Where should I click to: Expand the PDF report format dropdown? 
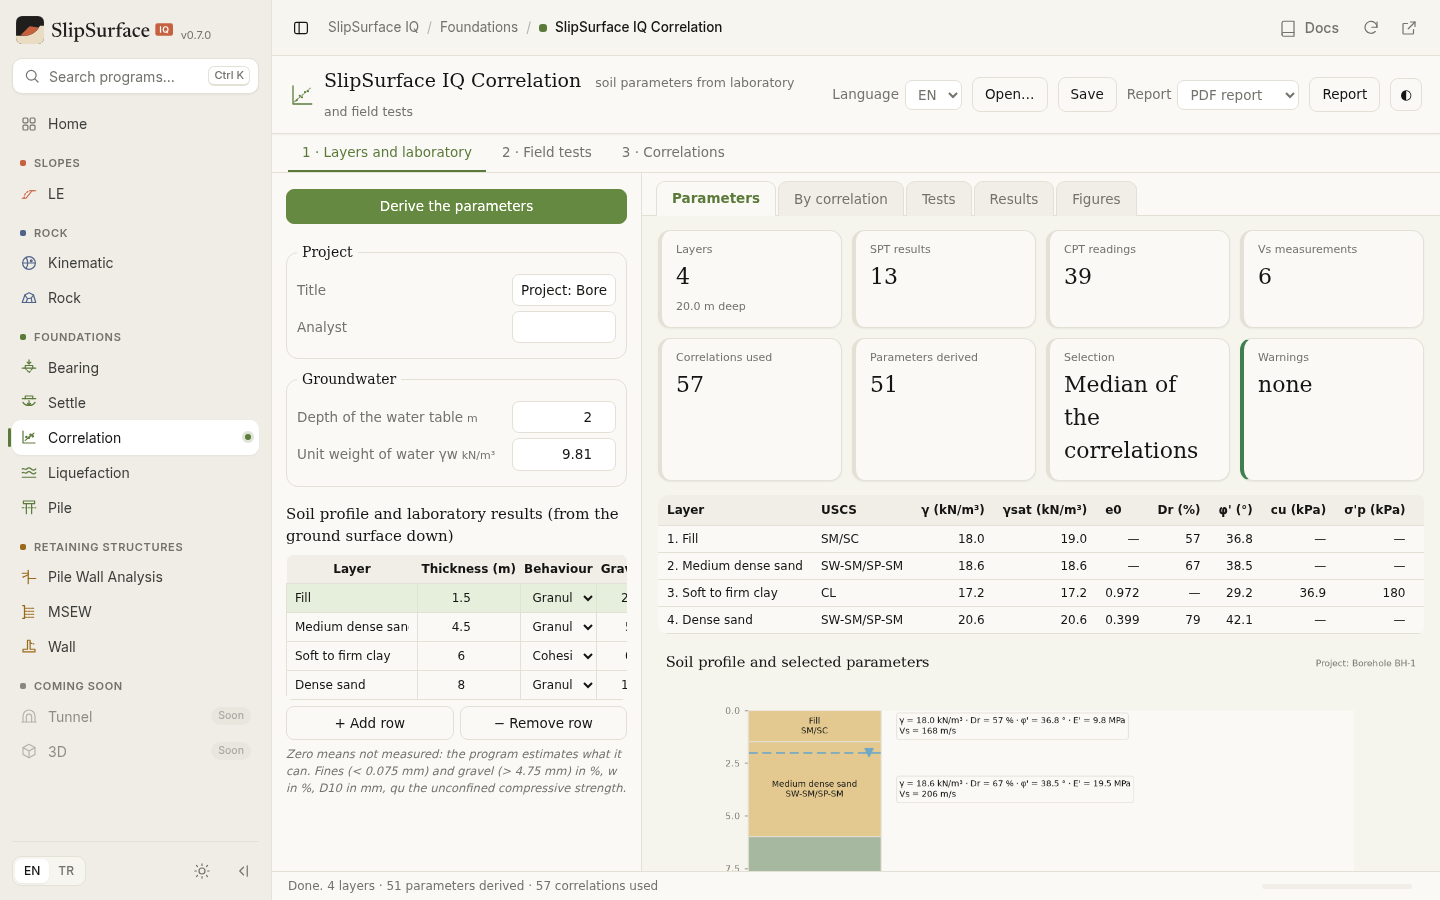1238,95
